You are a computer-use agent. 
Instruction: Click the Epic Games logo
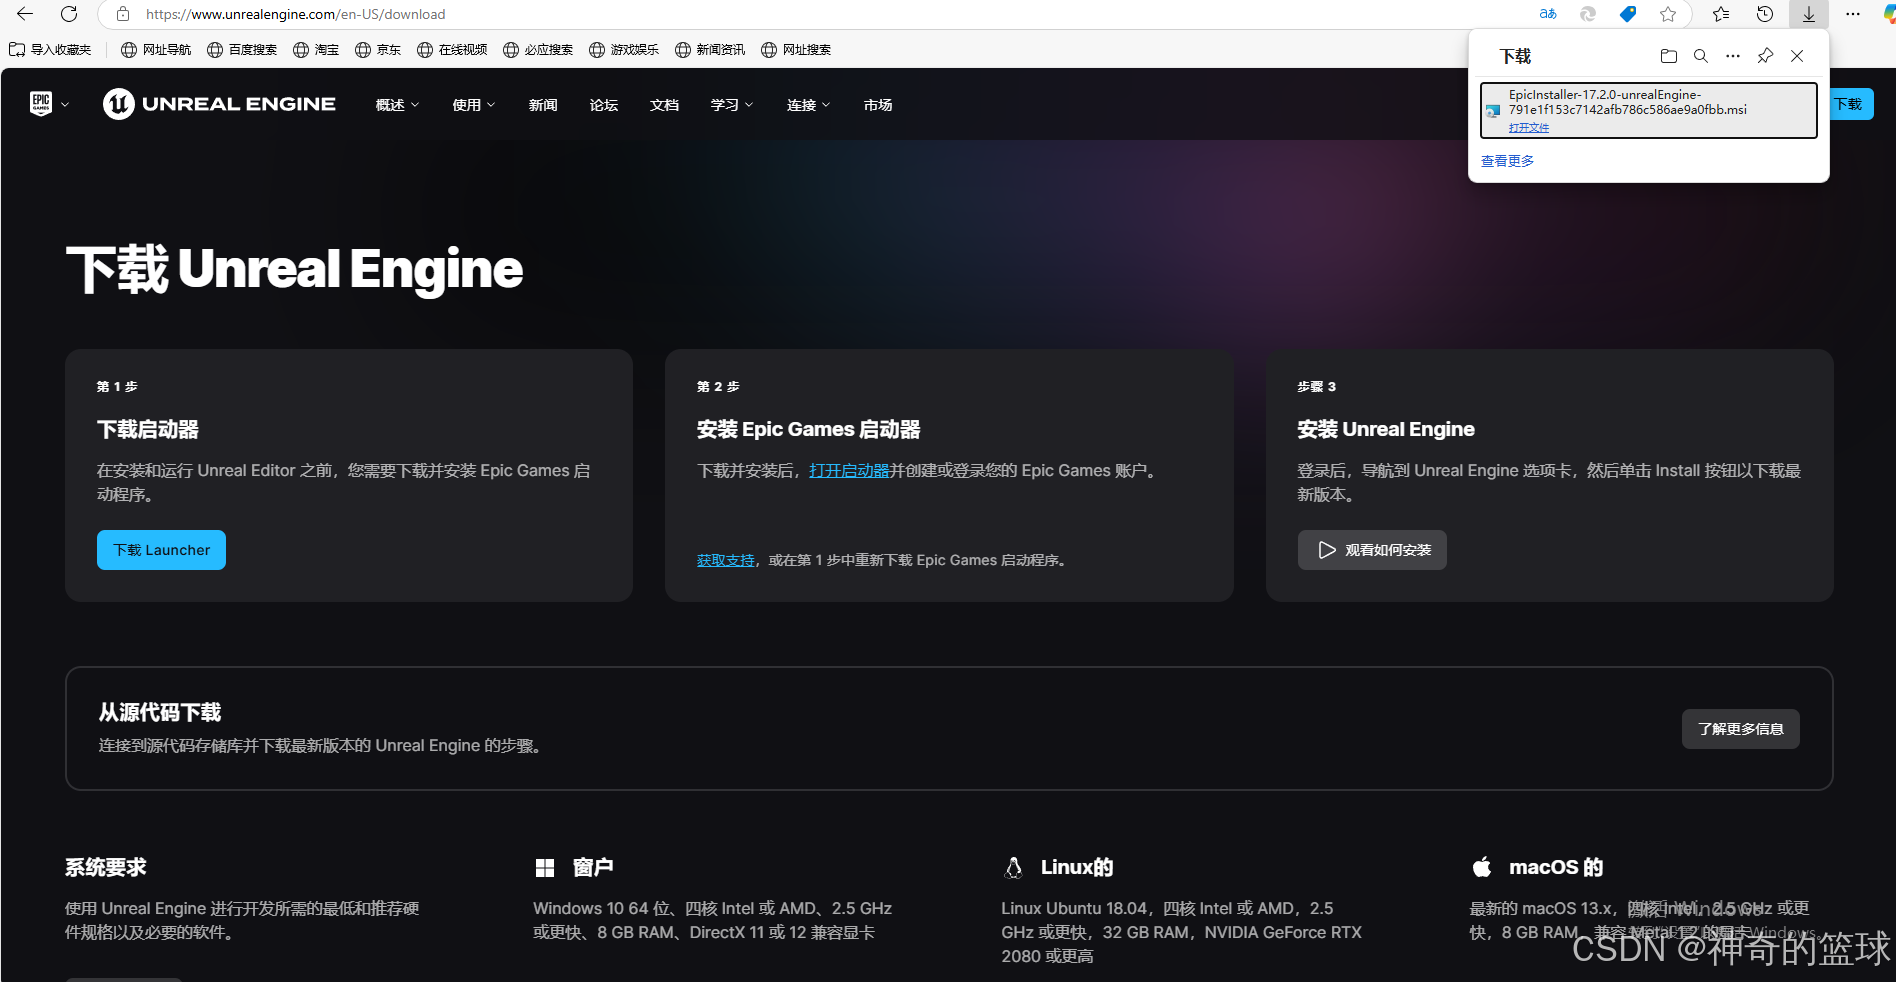(41, 104)
